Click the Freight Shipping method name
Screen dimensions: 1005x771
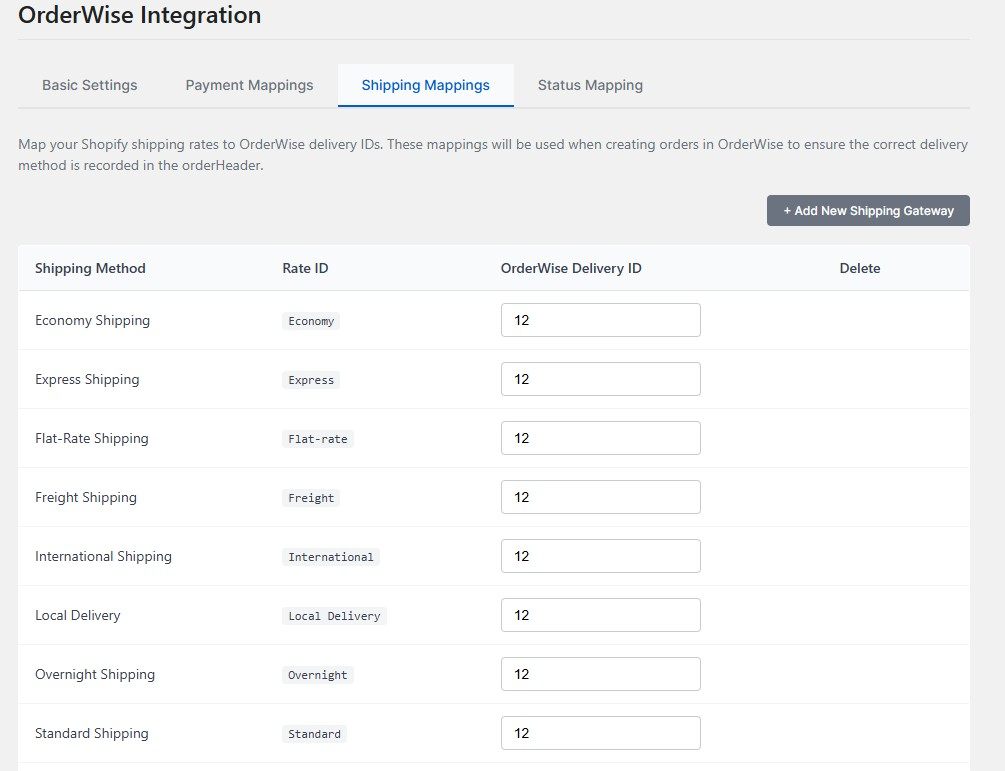pyautogui.click(x=86, y=497)
